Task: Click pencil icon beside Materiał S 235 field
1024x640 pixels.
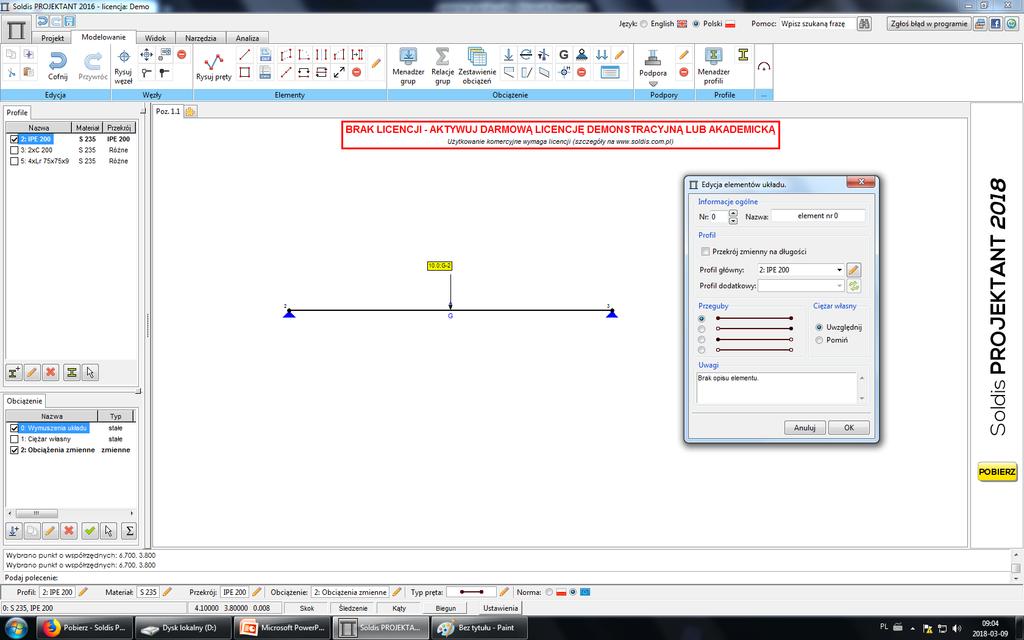Action: (167, 592)
